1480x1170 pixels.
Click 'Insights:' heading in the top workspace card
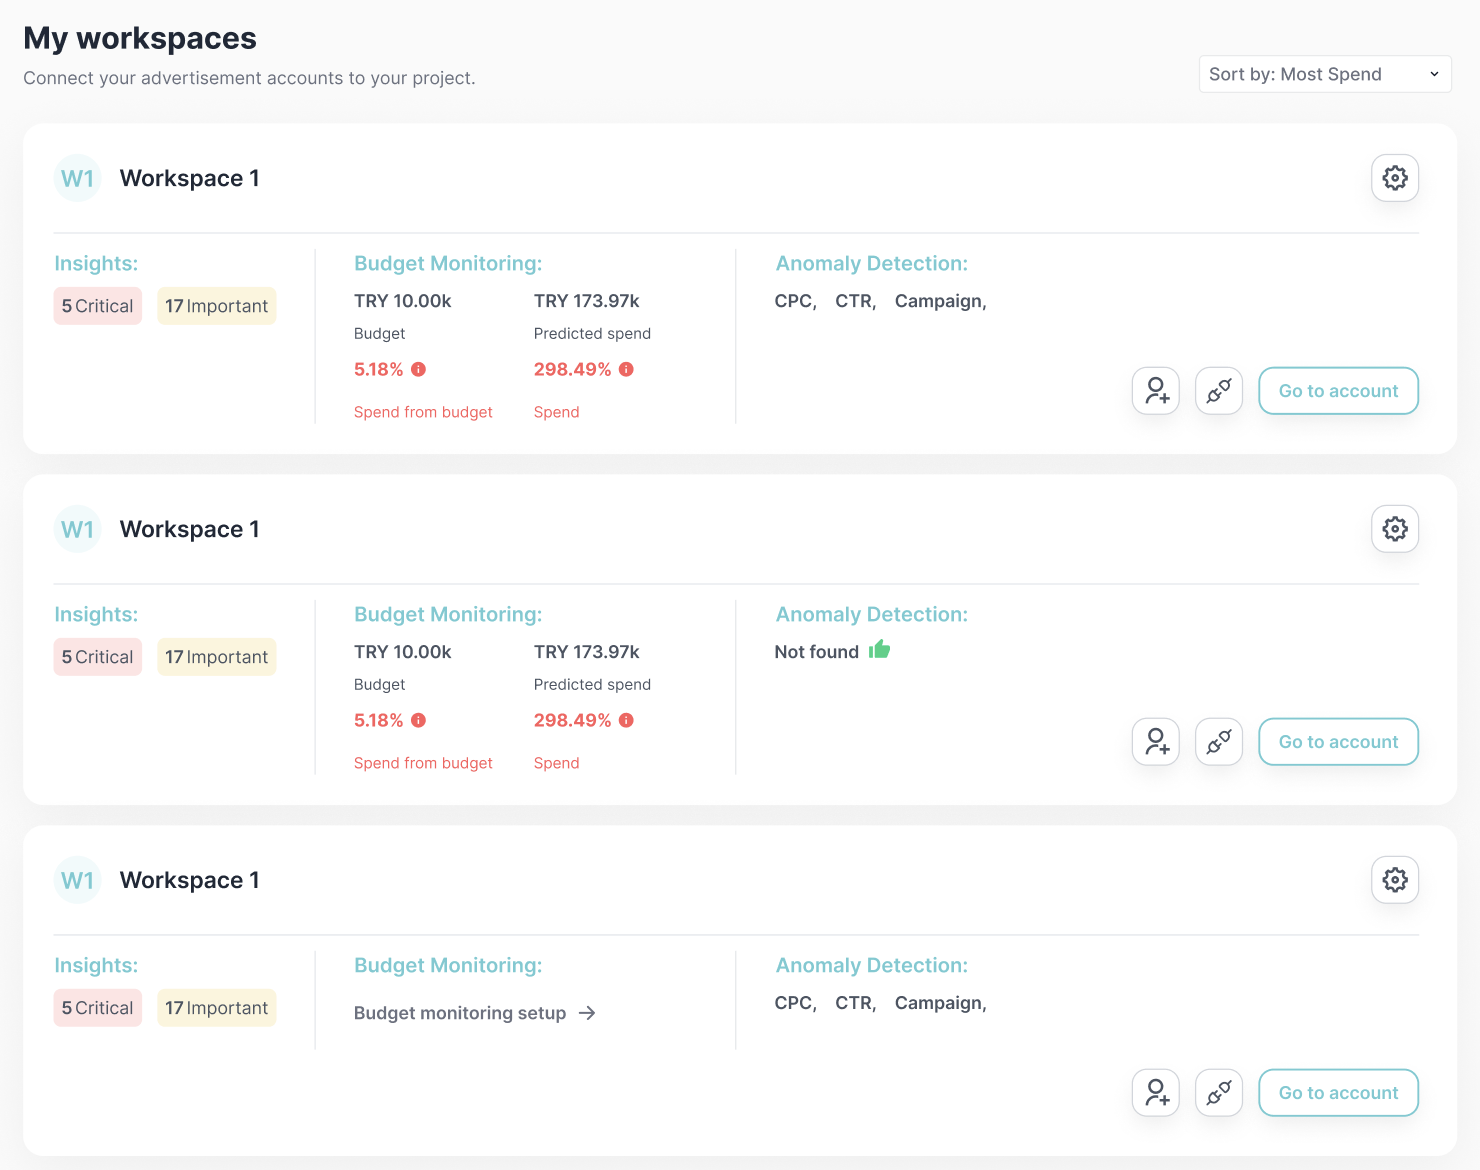(x=96, y=263)
